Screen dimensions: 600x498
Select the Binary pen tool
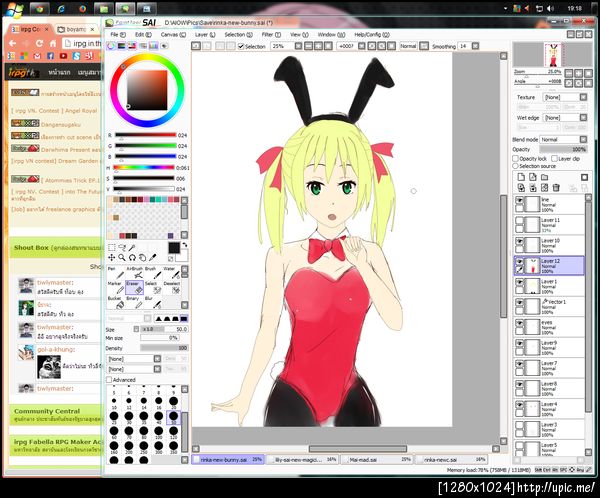134,302
